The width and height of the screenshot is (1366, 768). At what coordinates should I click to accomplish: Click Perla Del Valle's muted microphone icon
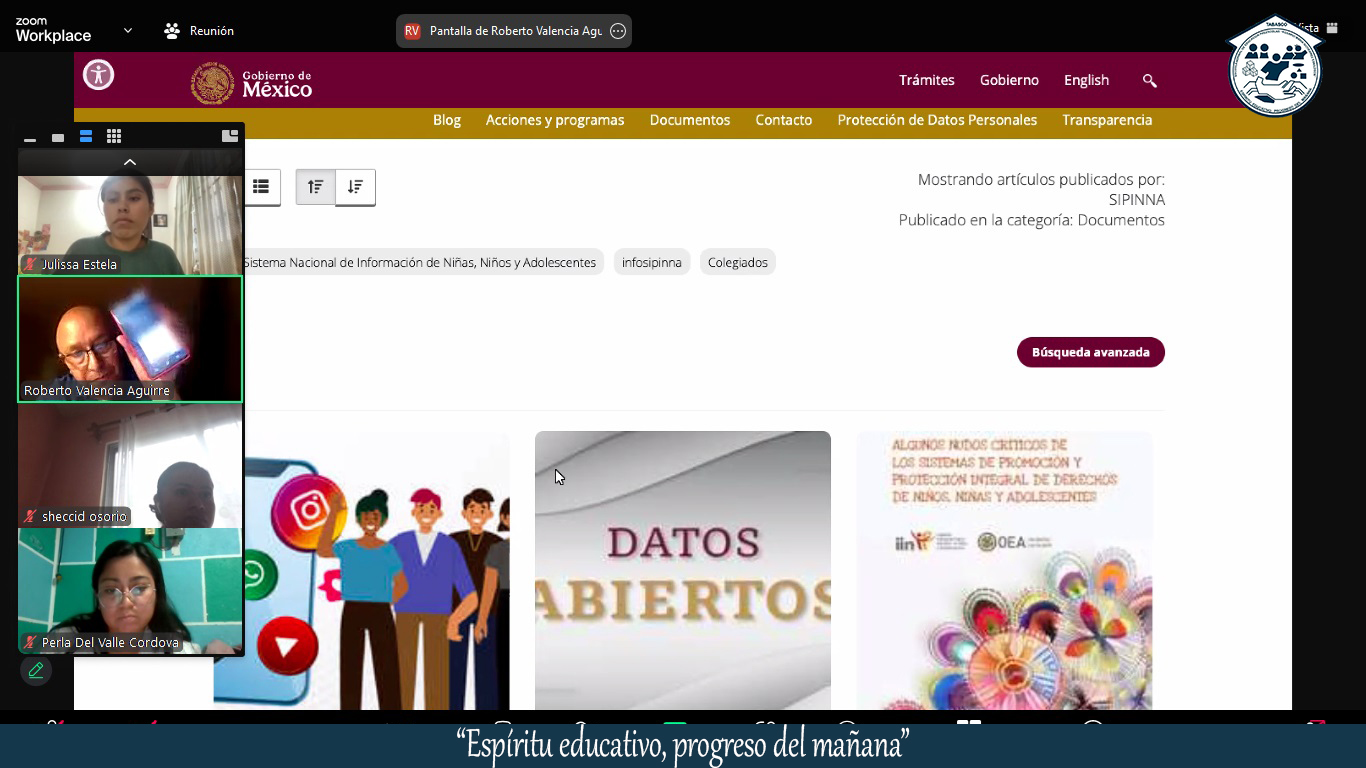tap(31, 642)
